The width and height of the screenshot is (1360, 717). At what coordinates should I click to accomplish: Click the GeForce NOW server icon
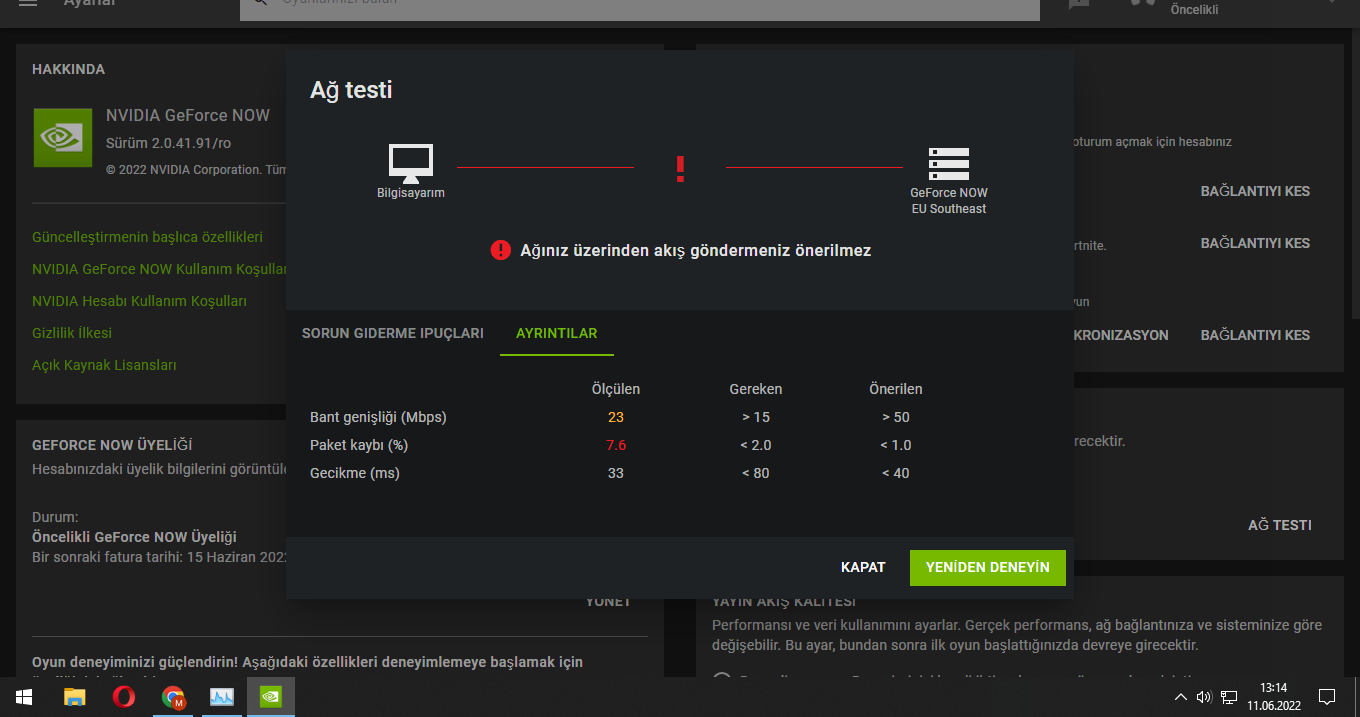coord(949,164)
